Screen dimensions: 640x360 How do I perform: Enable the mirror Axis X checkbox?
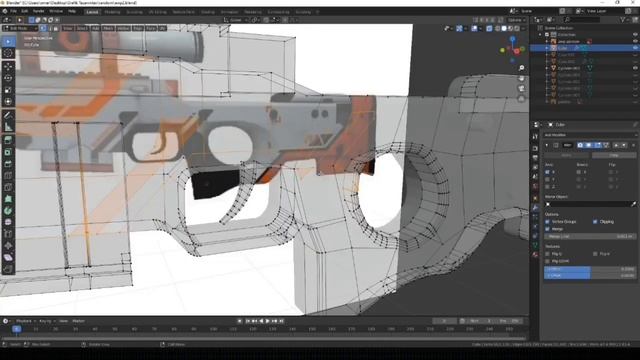pos(547,172)
